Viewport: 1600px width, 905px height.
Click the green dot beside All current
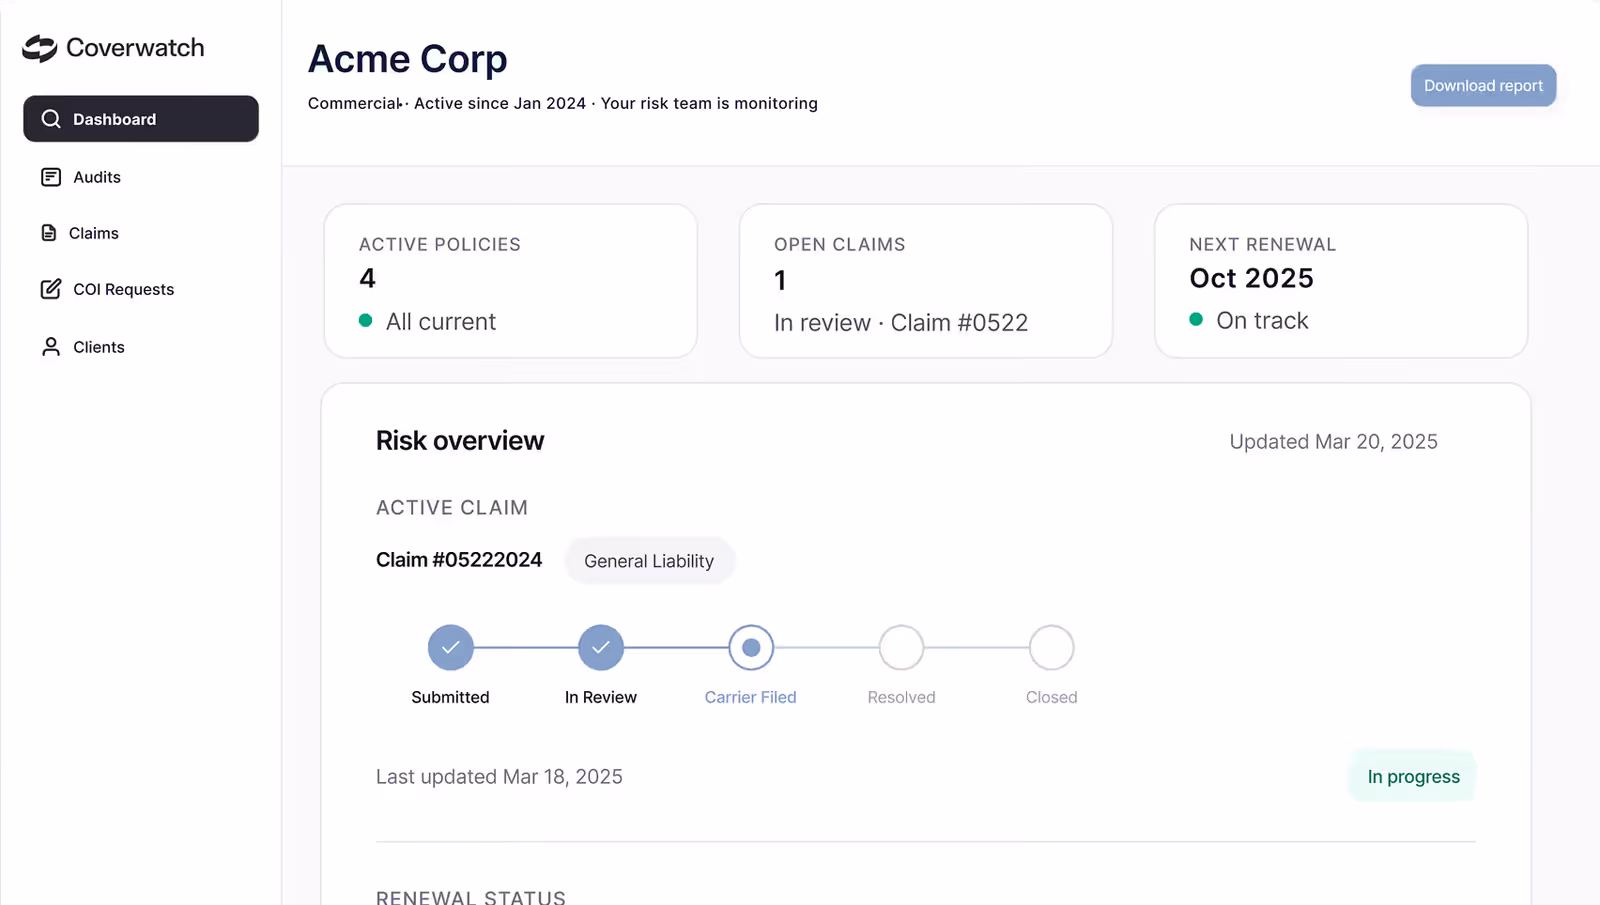click(x=365, y=321)
